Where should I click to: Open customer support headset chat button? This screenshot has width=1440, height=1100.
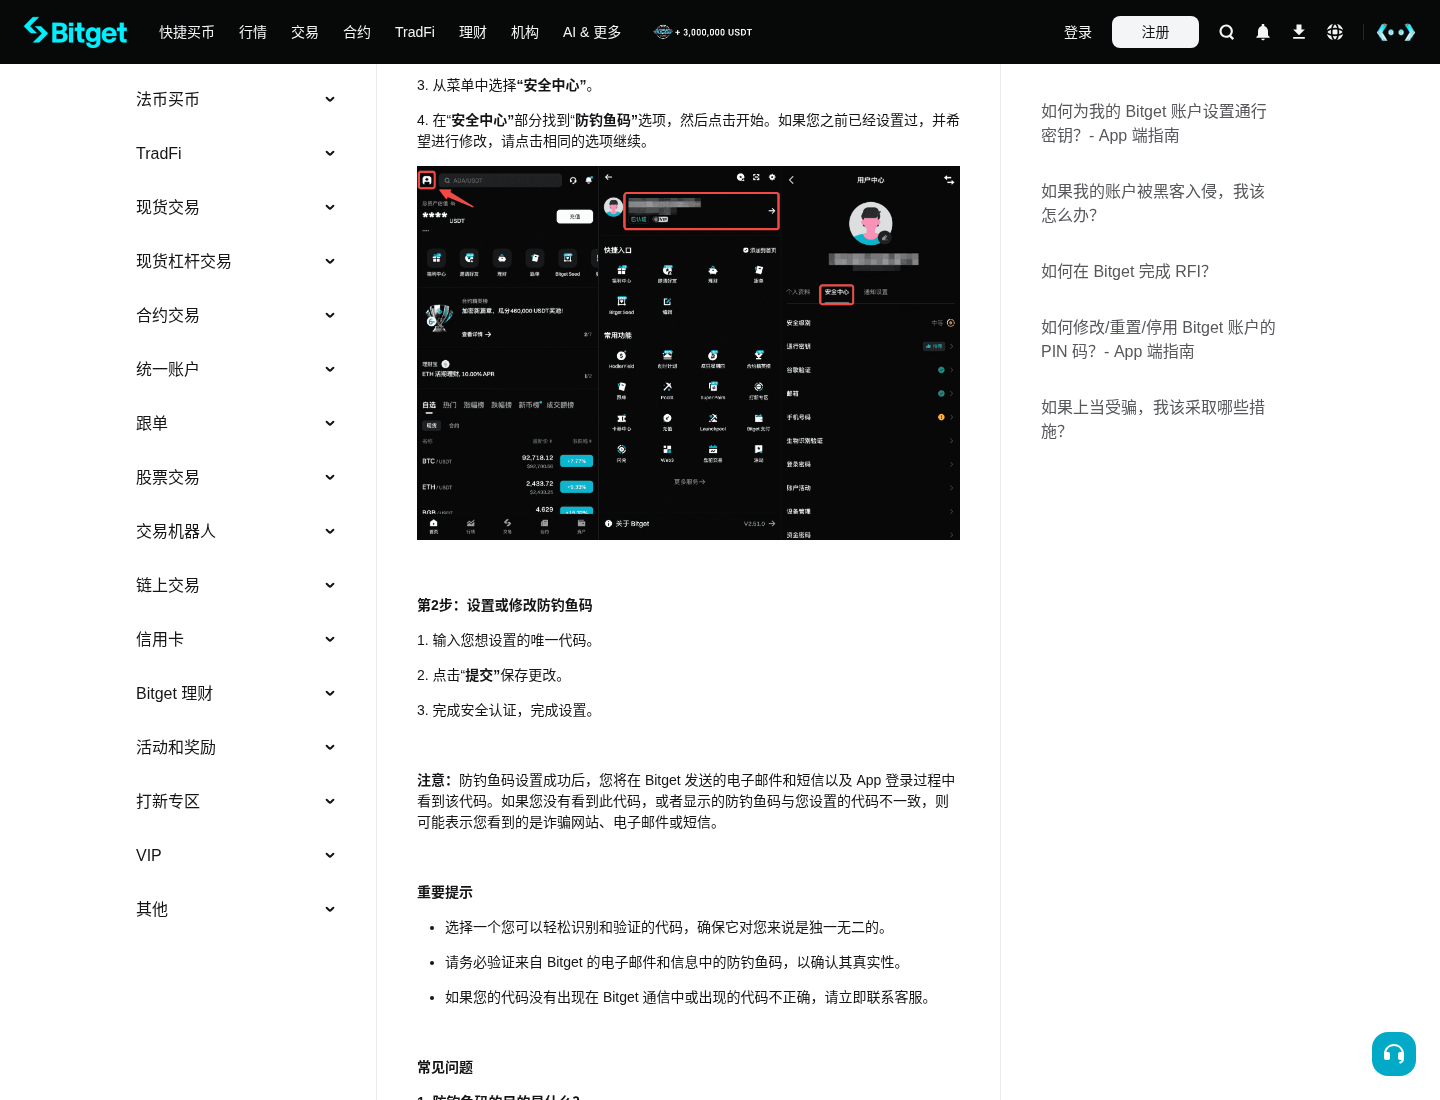1394,1054
